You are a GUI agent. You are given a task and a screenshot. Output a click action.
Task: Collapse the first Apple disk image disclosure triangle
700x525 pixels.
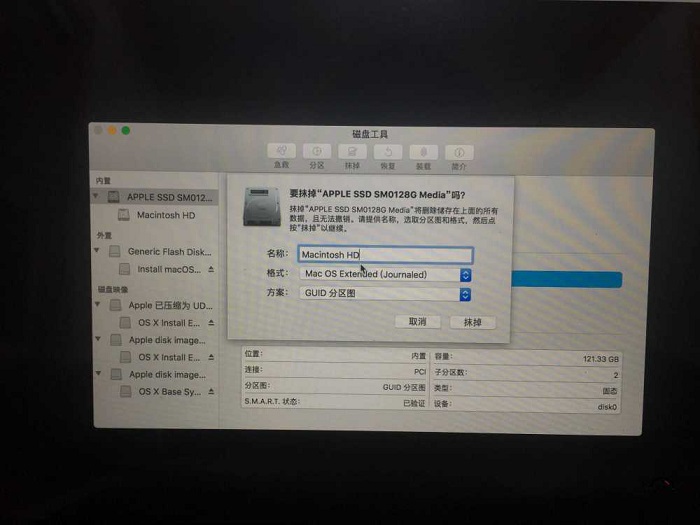click(98, 339)
